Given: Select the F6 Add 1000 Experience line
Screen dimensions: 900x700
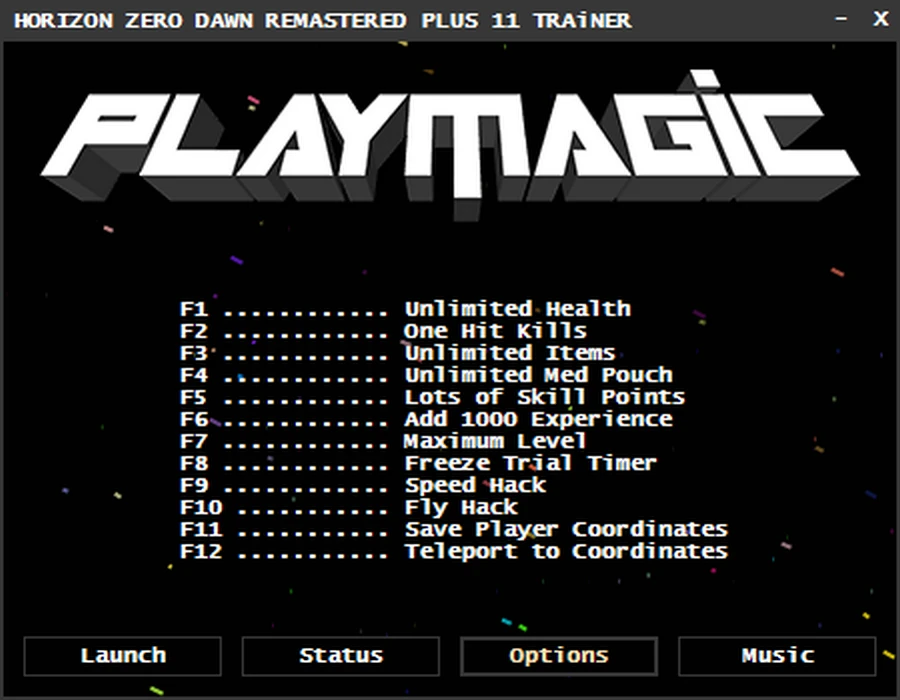Looking at the screenshot, I should tap(426, 419).
